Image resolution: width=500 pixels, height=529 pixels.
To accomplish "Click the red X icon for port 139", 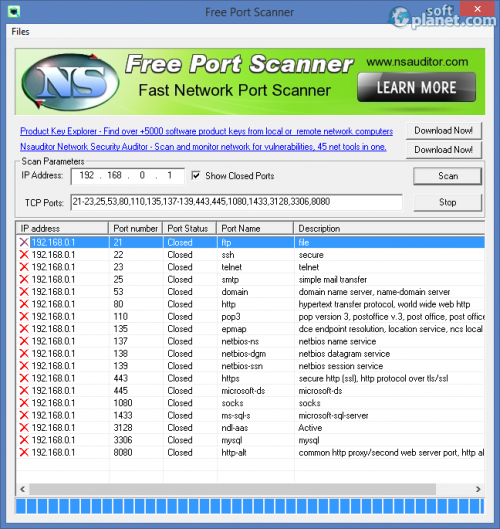I will click(24, 366).
